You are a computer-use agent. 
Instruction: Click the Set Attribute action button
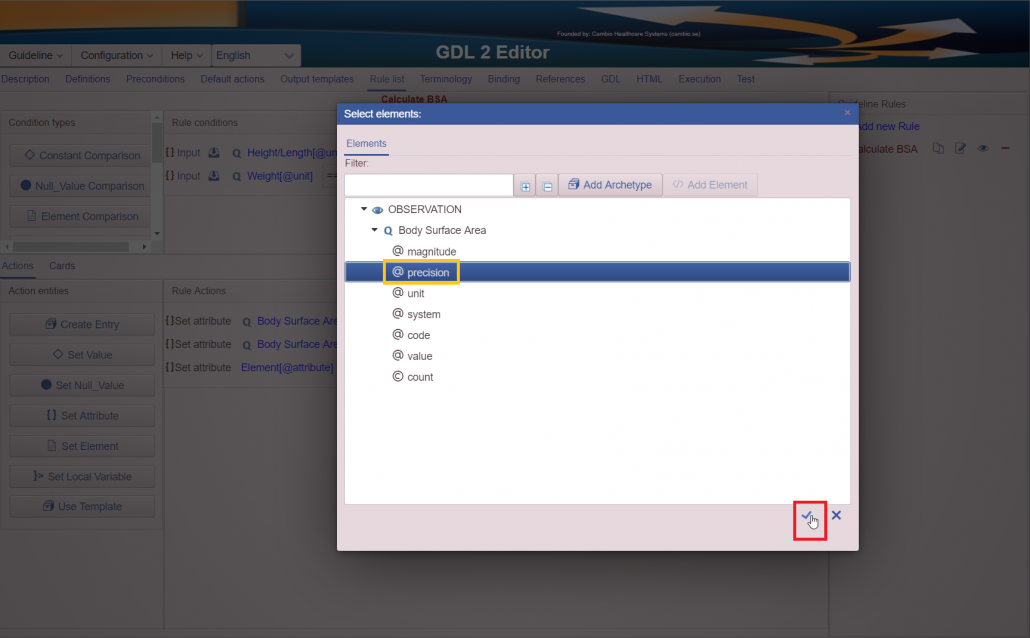[x=82, y=416]
